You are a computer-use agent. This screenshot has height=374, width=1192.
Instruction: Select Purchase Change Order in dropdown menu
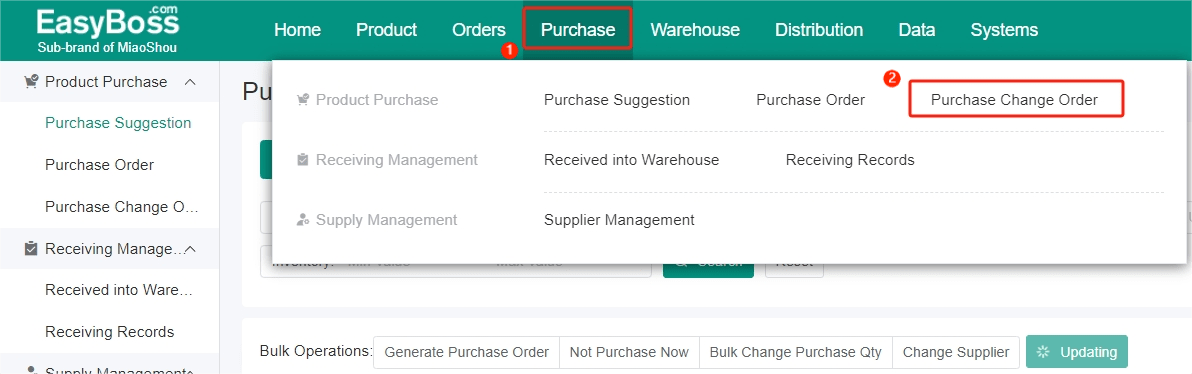pos(1015,100)
